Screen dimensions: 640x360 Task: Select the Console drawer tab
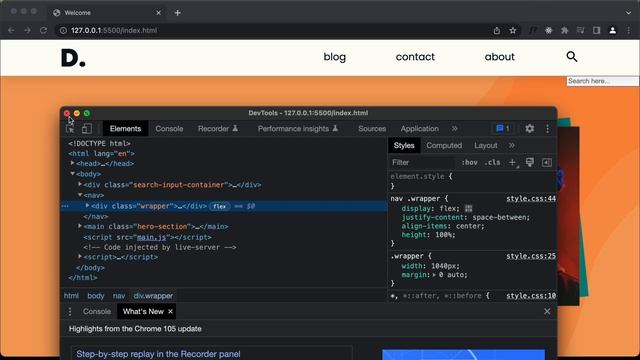97,311
